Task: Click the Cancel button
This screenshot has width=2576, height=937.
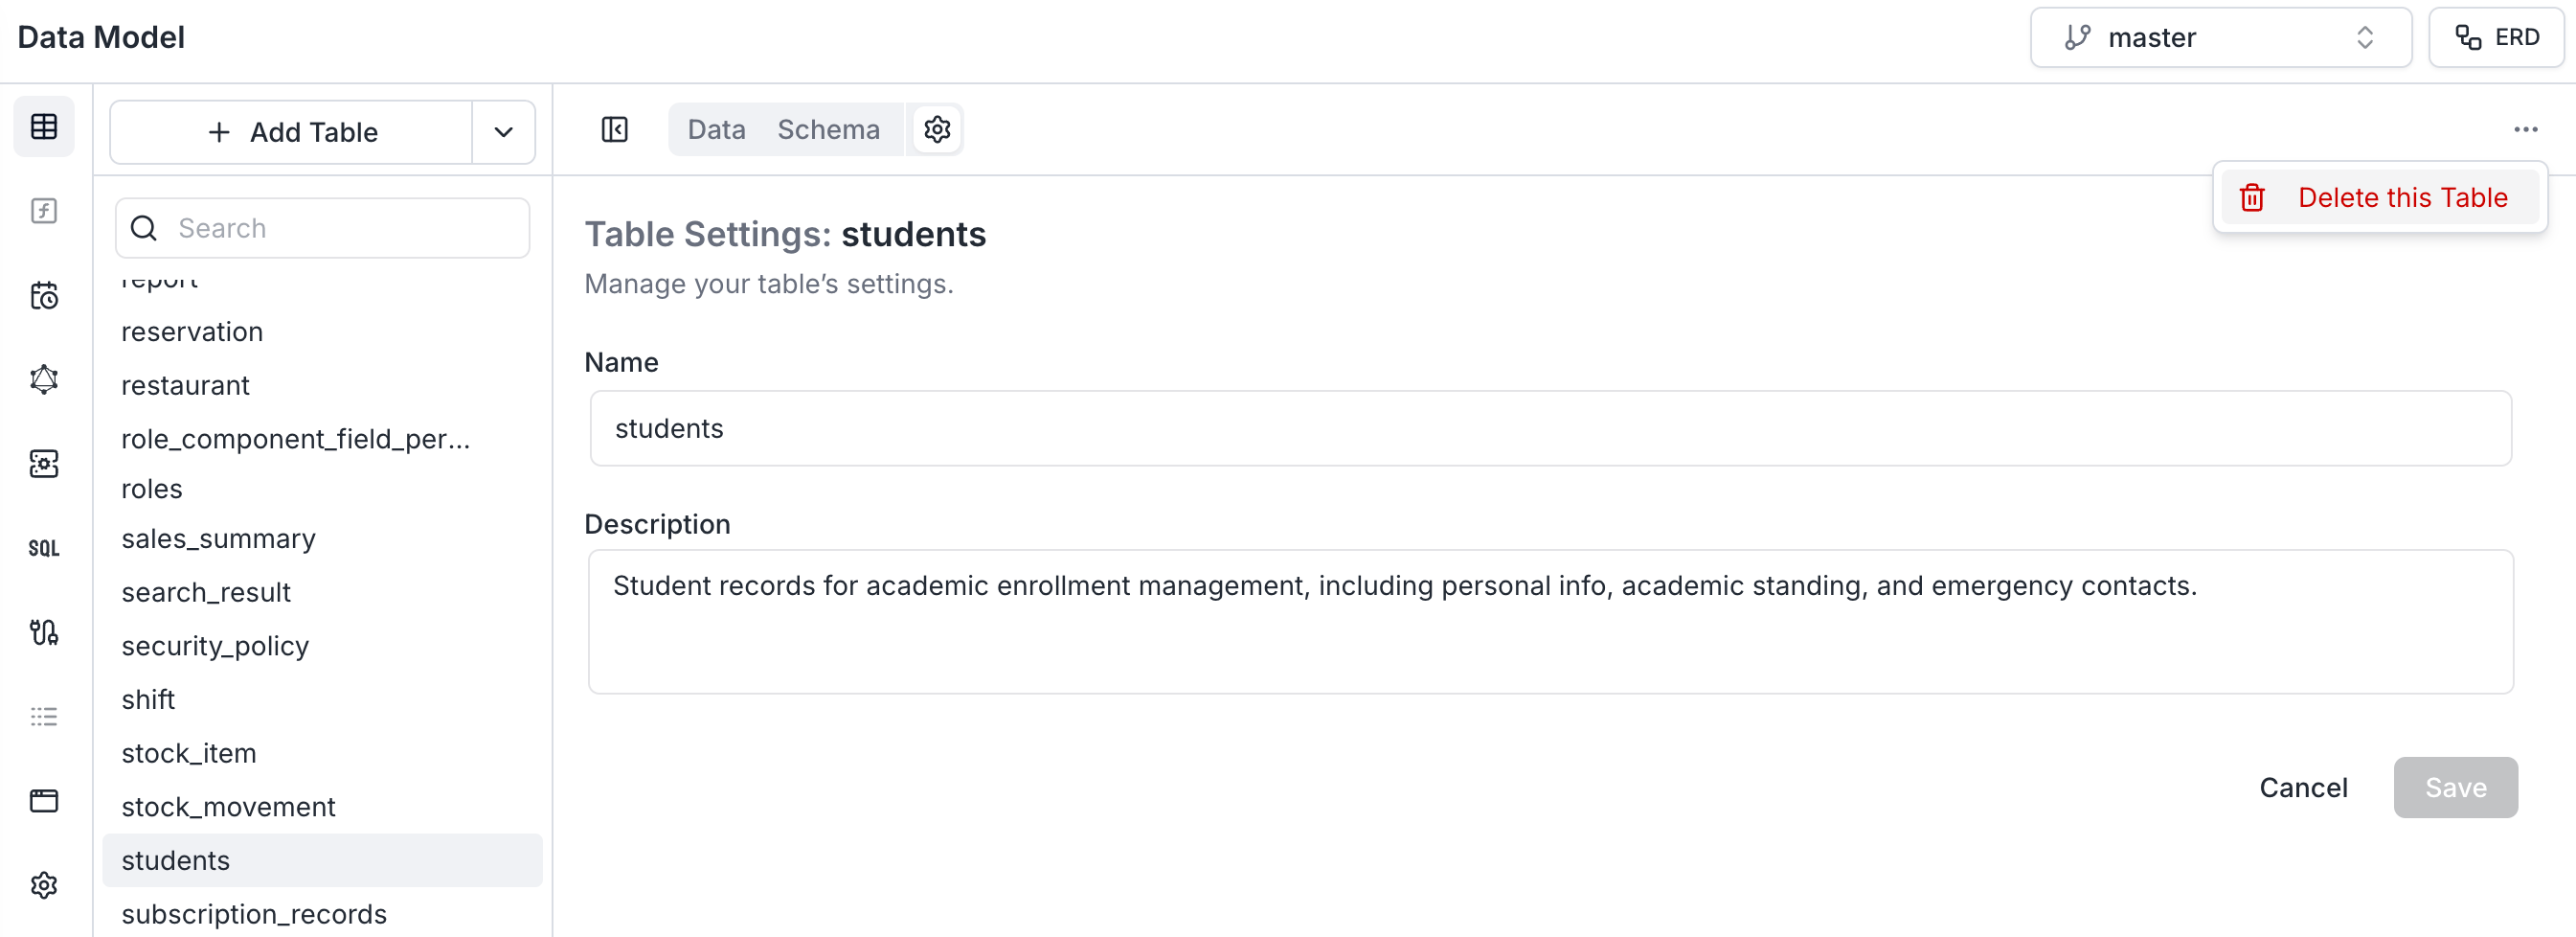Action: point(2303,788)
